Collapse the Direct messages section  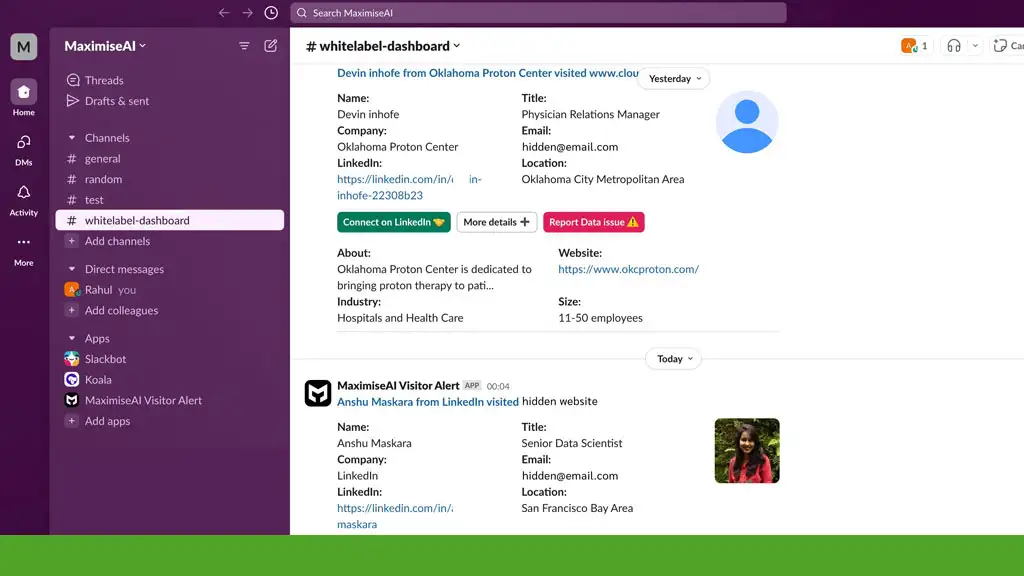click(x=72, y=269)
